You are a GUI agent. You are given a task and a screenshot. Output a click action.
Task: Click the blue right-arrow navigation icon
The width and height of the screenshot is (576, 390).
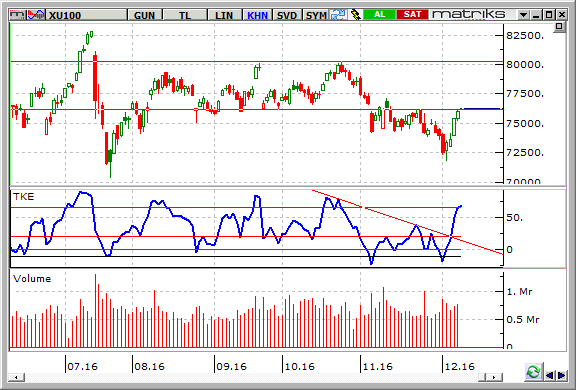coord(562,375)
